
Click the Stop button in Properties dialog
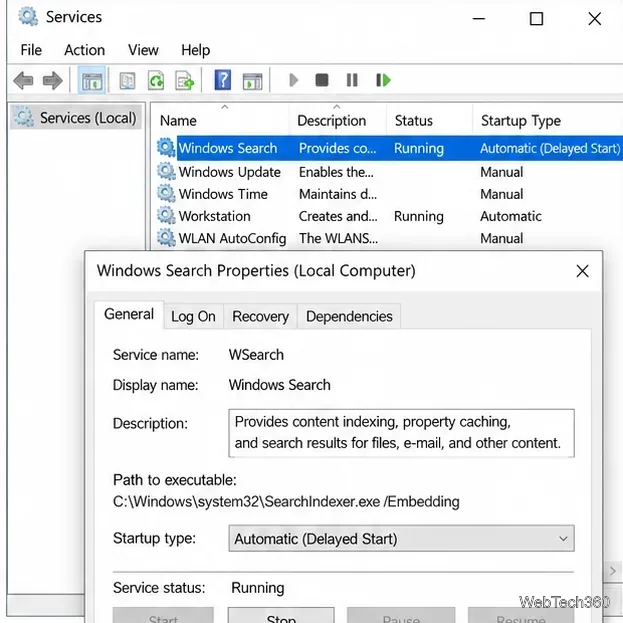pyautogui.click(x=281, y=616)
